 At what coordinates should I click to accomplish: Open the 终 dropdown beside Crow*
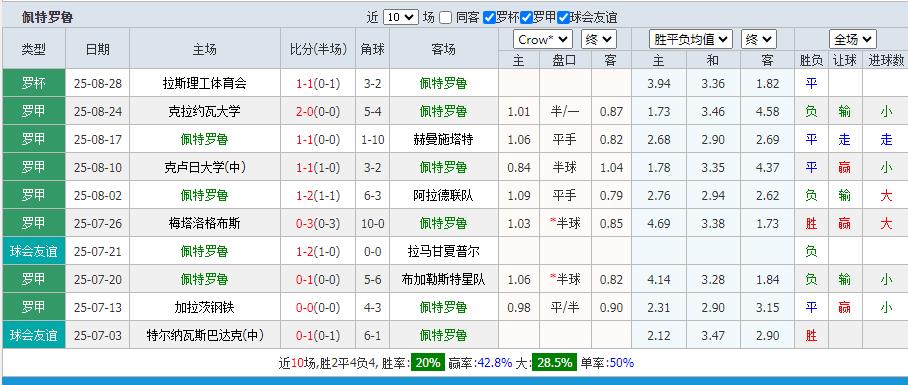[598, 39]
